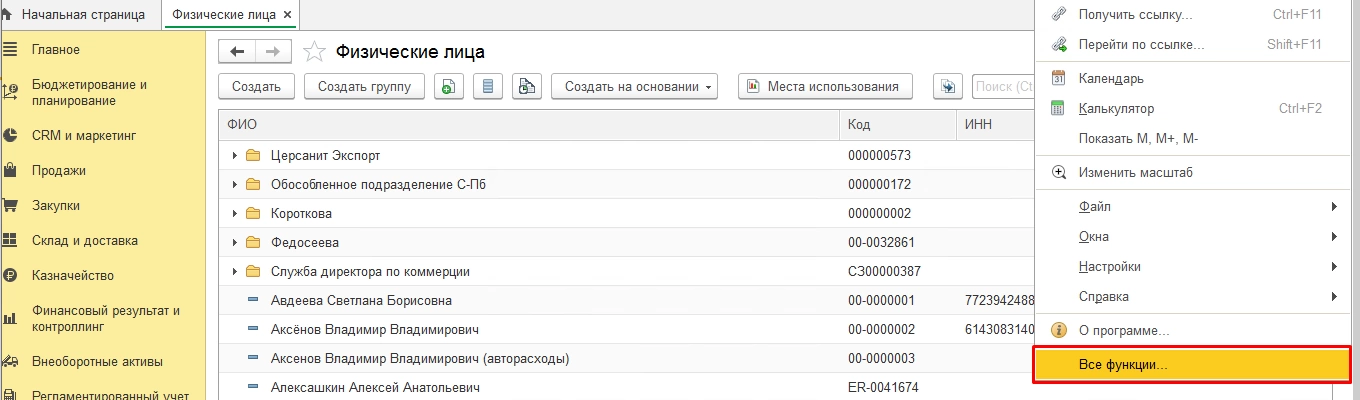1360x400 pixels.
Task: Click the Продажи shopping bag icon
Action: click(11, 171)
